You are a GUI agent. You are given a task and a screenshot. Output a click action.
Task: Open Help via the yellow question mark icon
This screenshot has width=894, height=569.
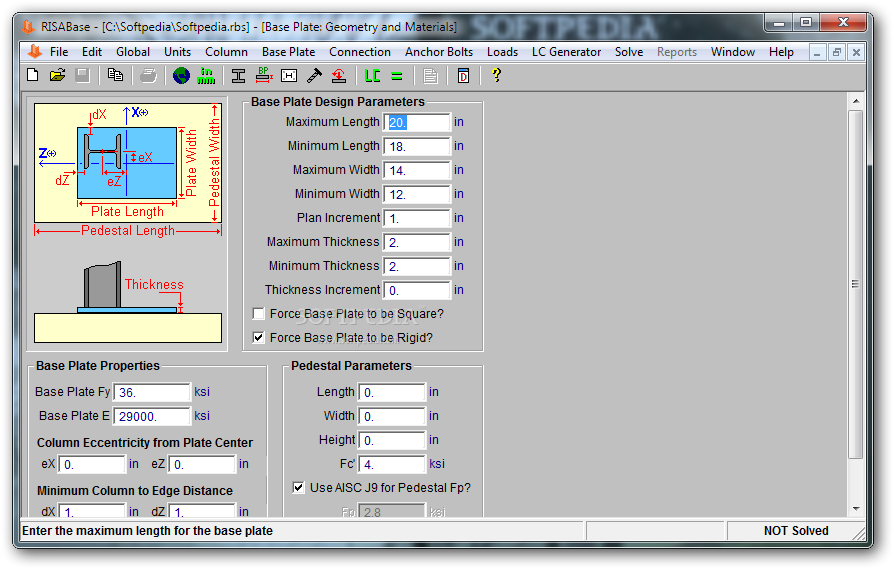click(496, 75)
